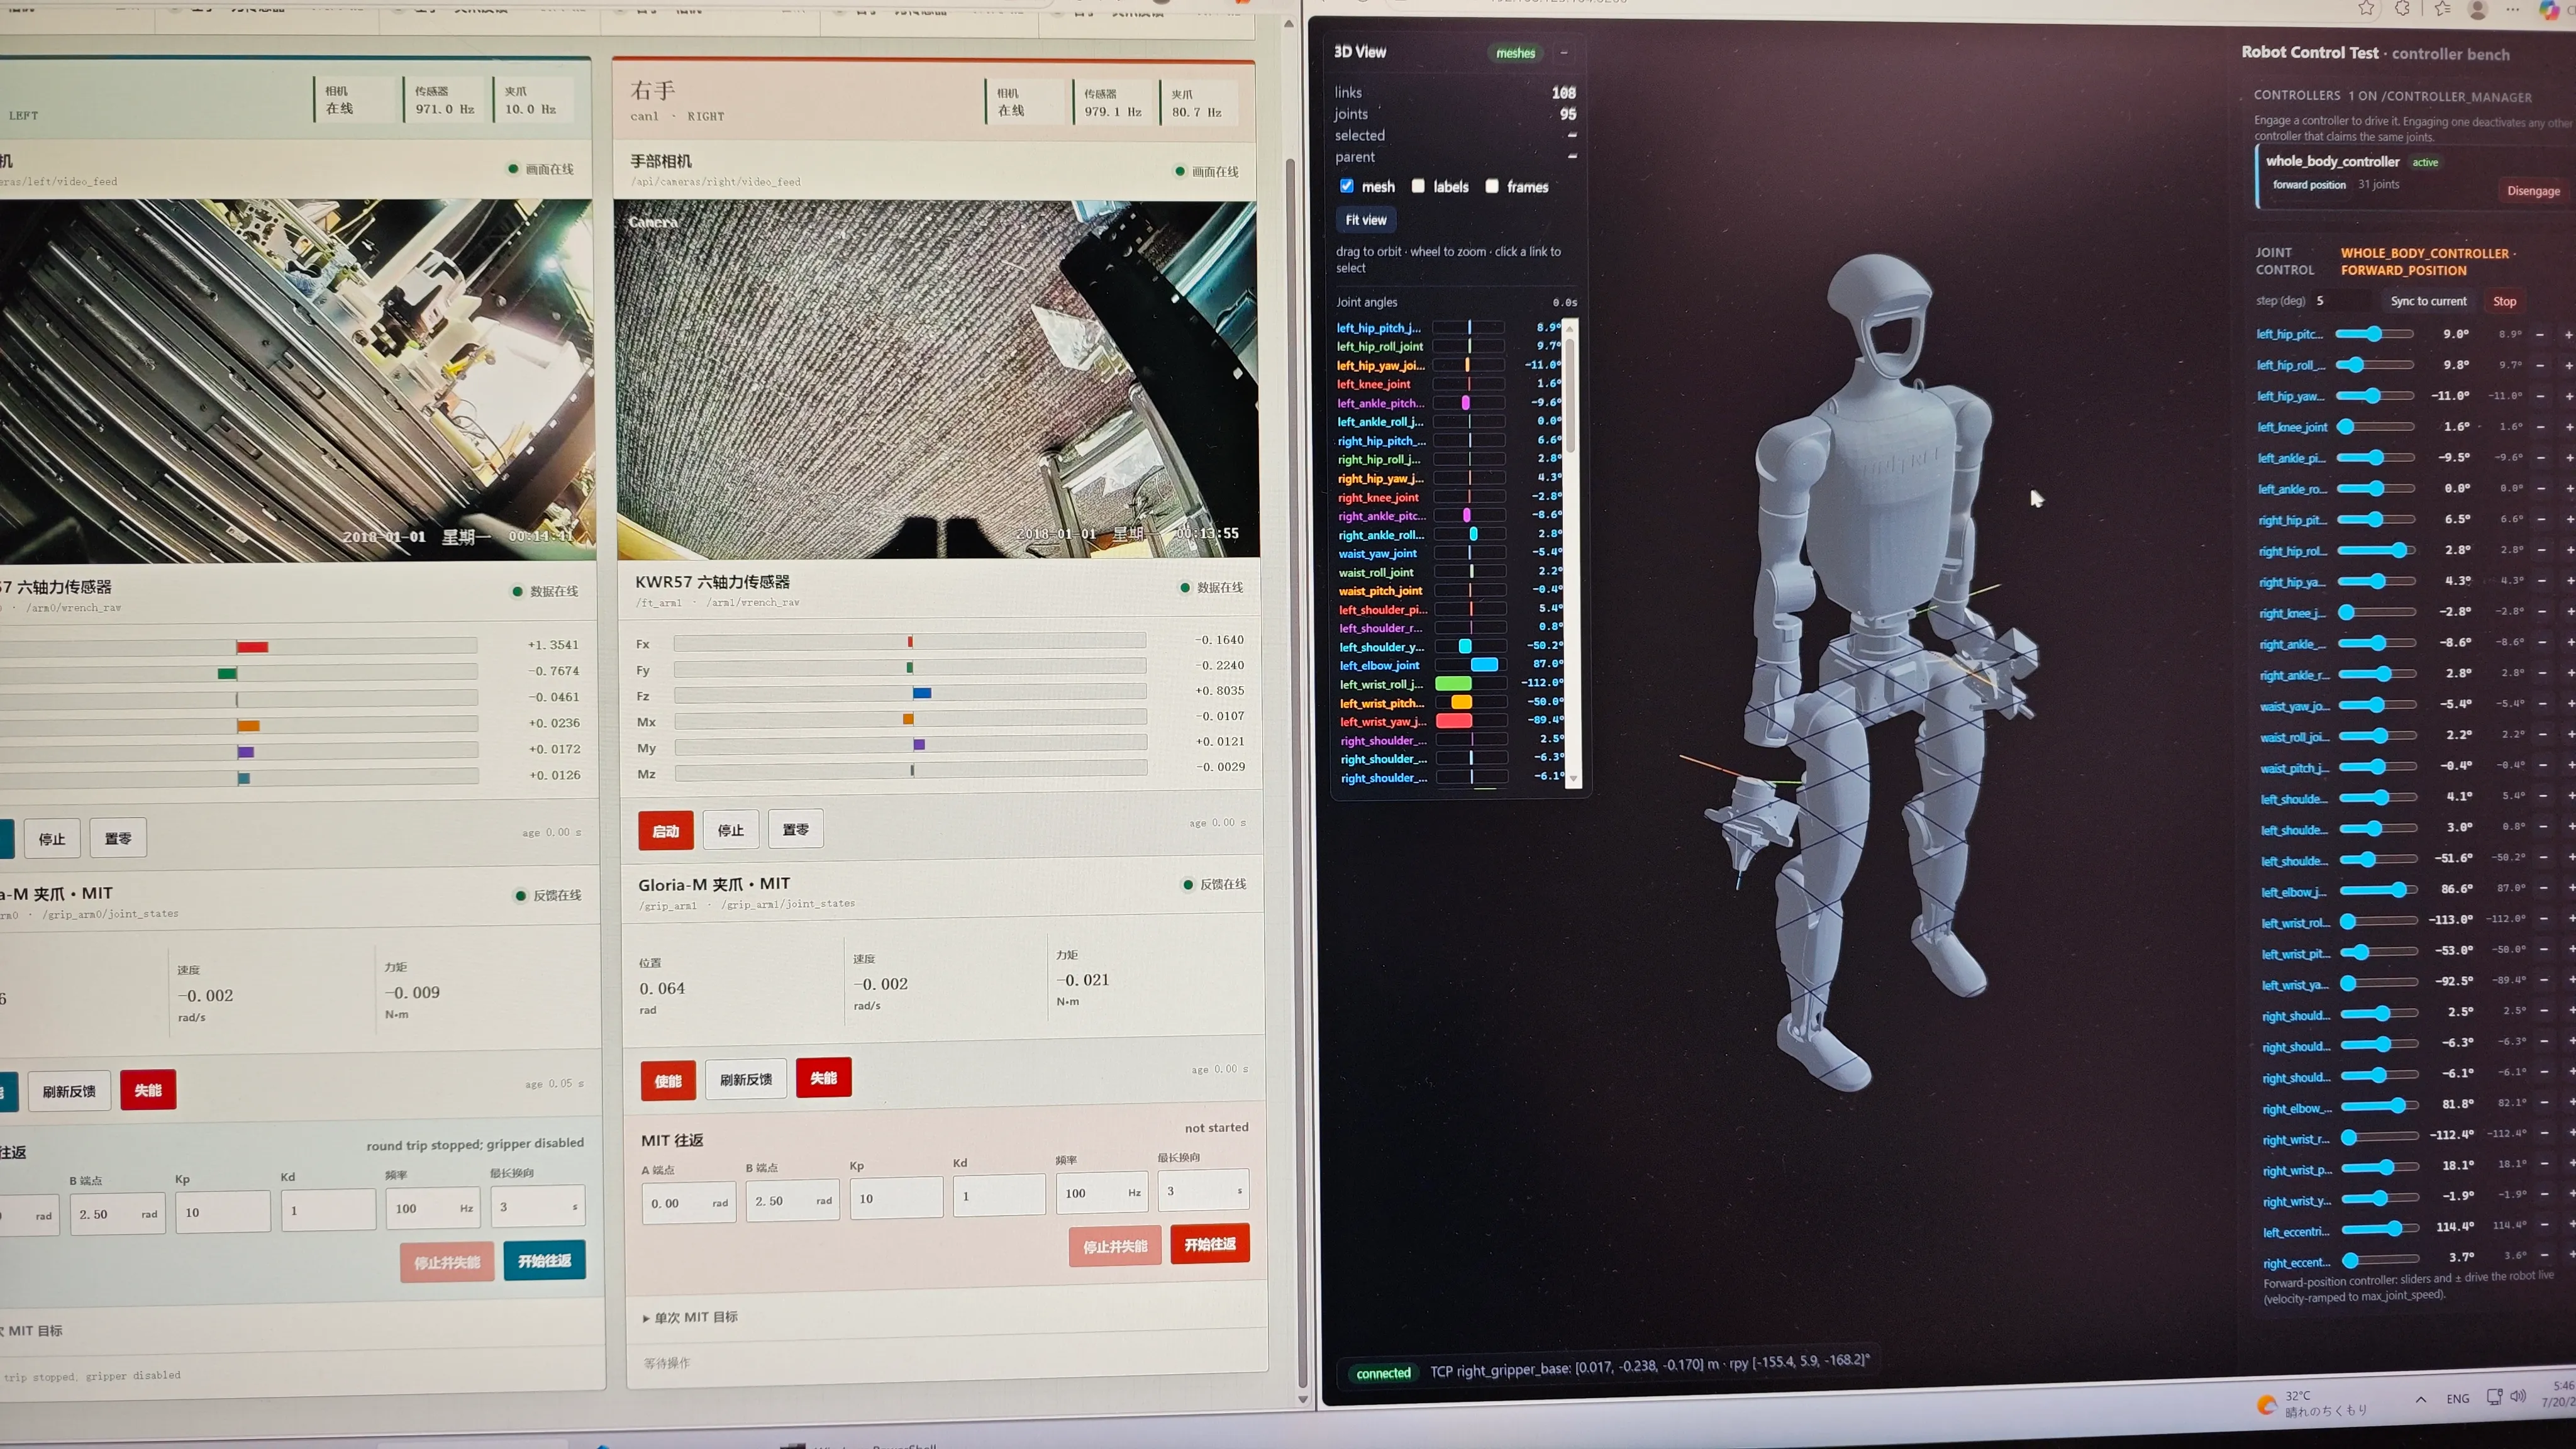Viewport: 2576px width, 1449px height.
Task: Click 频率 100 Hz field in right-hand panel
Action: click(1103, 1192)
